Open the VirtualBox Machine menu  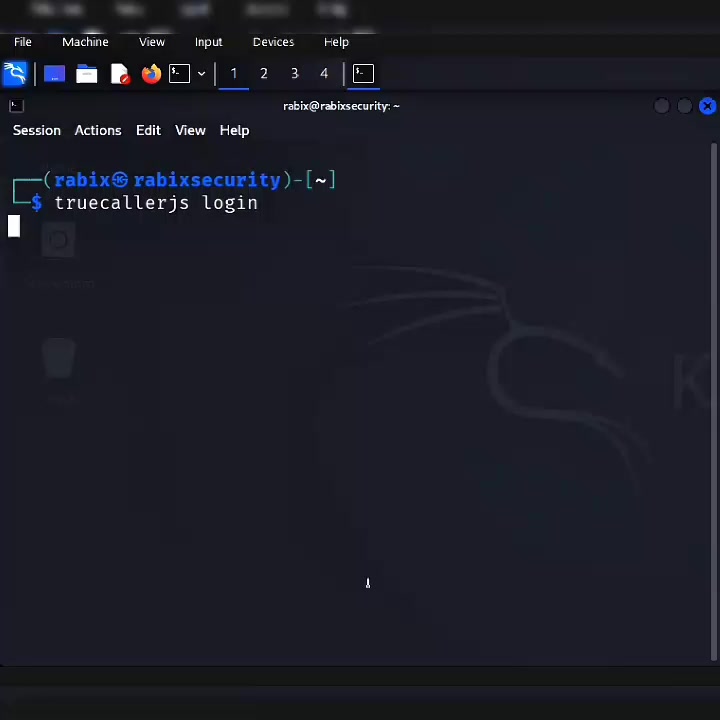[85, 42]
